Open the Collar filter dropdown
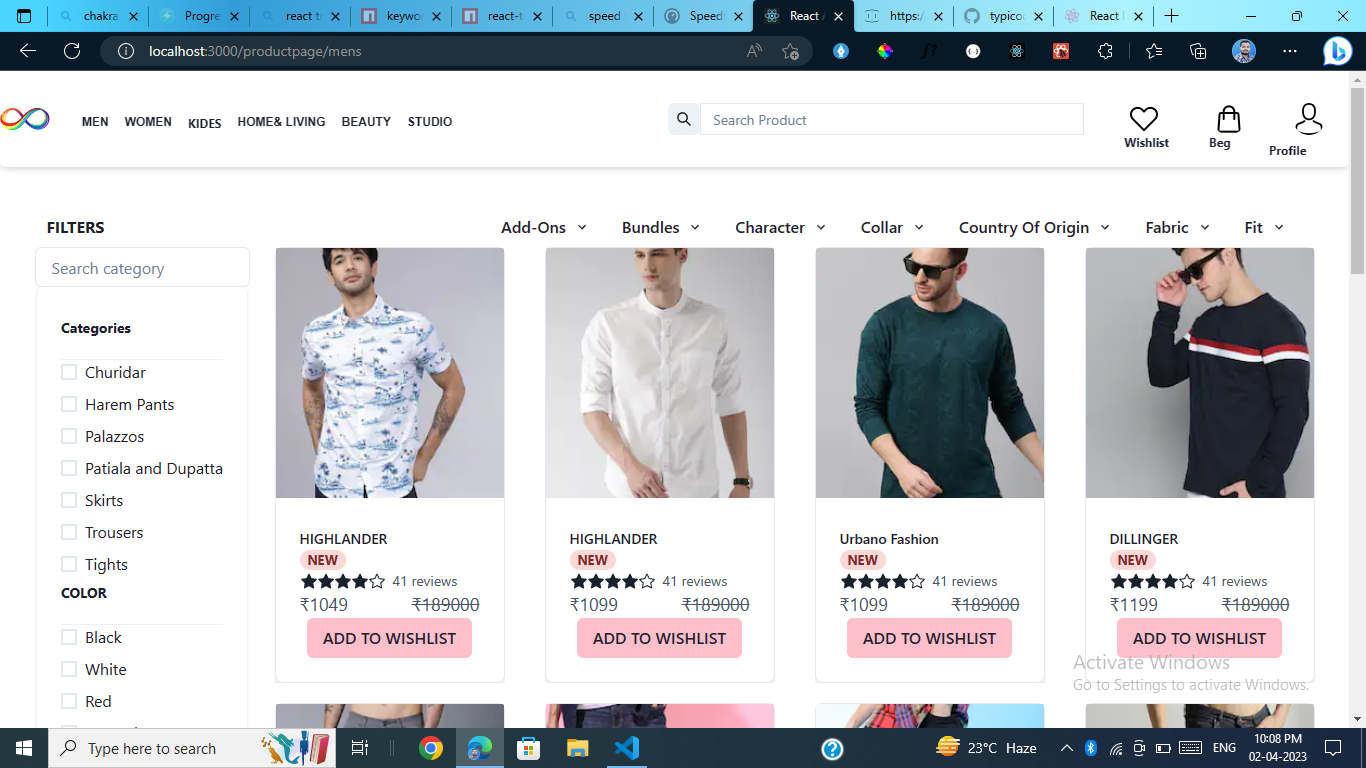Screen dimensions: 1366x768 click(892, 227)
